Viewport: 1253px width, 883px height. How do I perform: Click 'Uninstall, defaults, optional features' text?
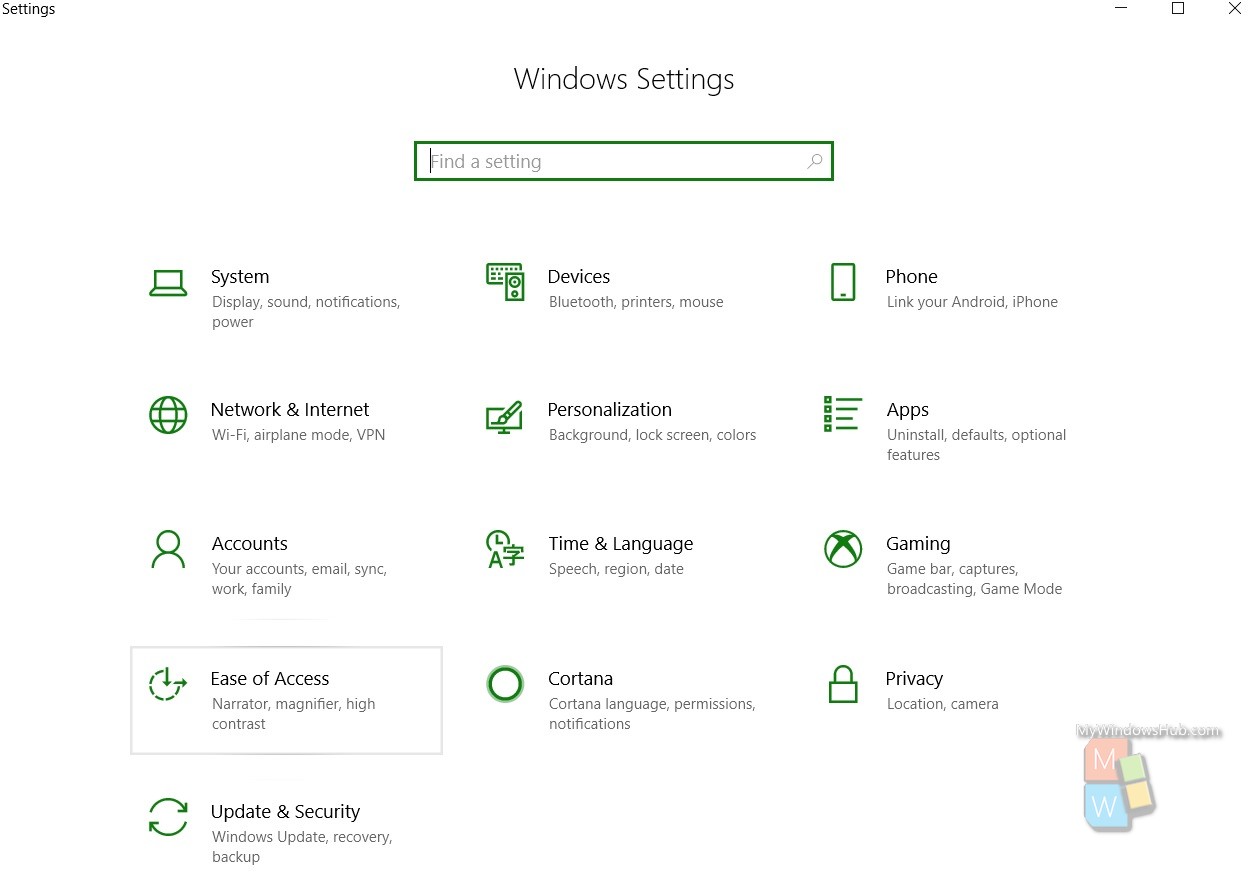point(976,445)
